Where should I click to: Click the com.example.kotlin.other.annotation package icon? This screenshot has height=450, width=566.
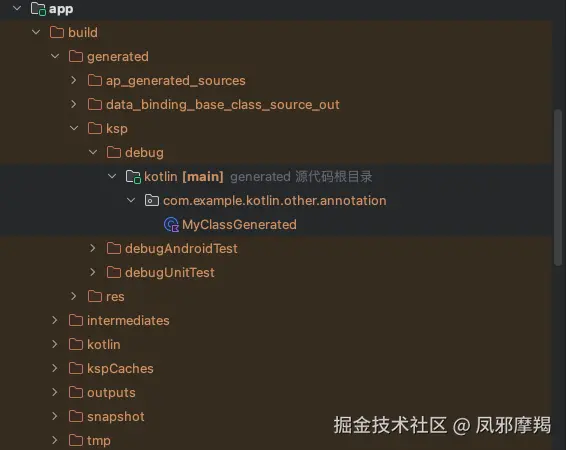(x=152, y=200)
